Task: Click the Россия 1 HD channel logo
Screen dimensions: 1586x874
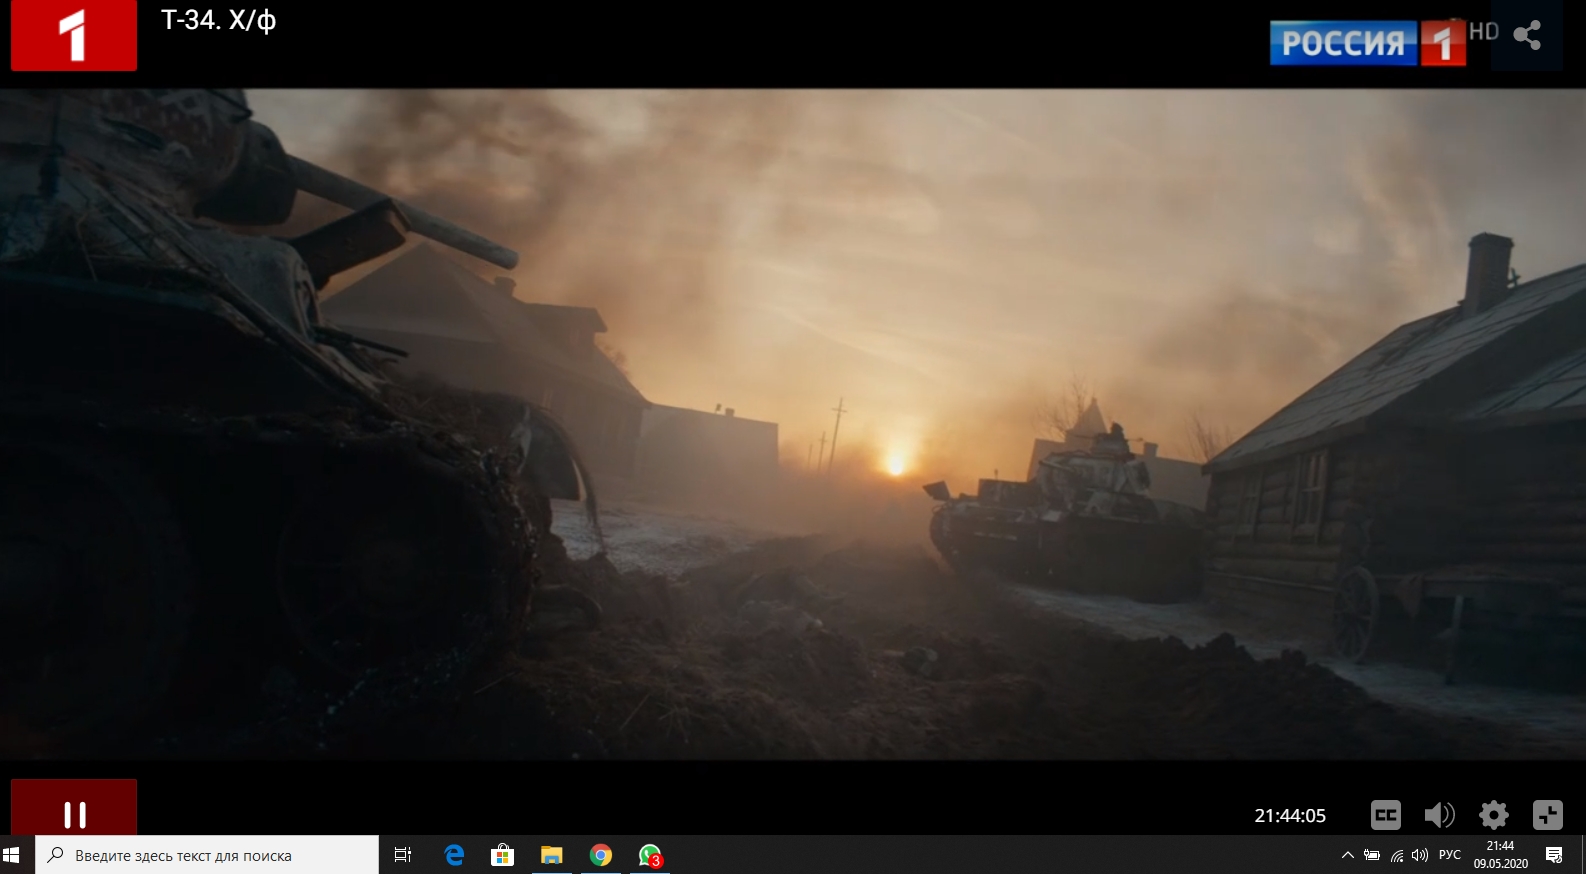Action: click(1384, 42)
